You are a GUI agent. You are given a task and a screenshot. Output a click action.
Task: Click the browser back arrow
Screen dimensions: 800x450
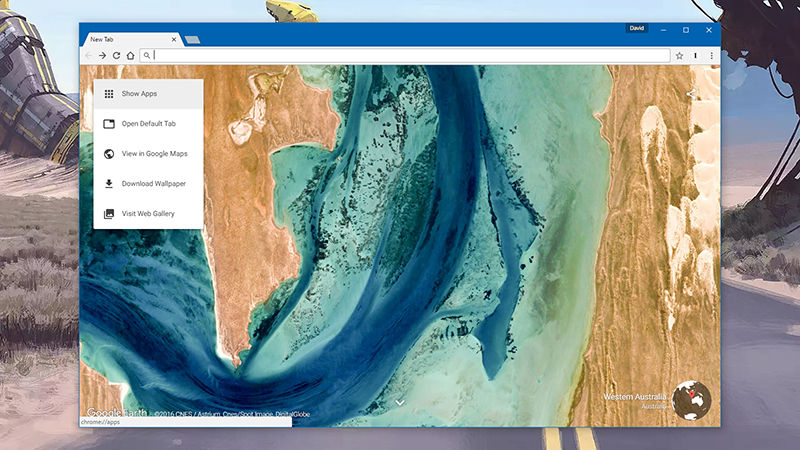tap(88, 56)
